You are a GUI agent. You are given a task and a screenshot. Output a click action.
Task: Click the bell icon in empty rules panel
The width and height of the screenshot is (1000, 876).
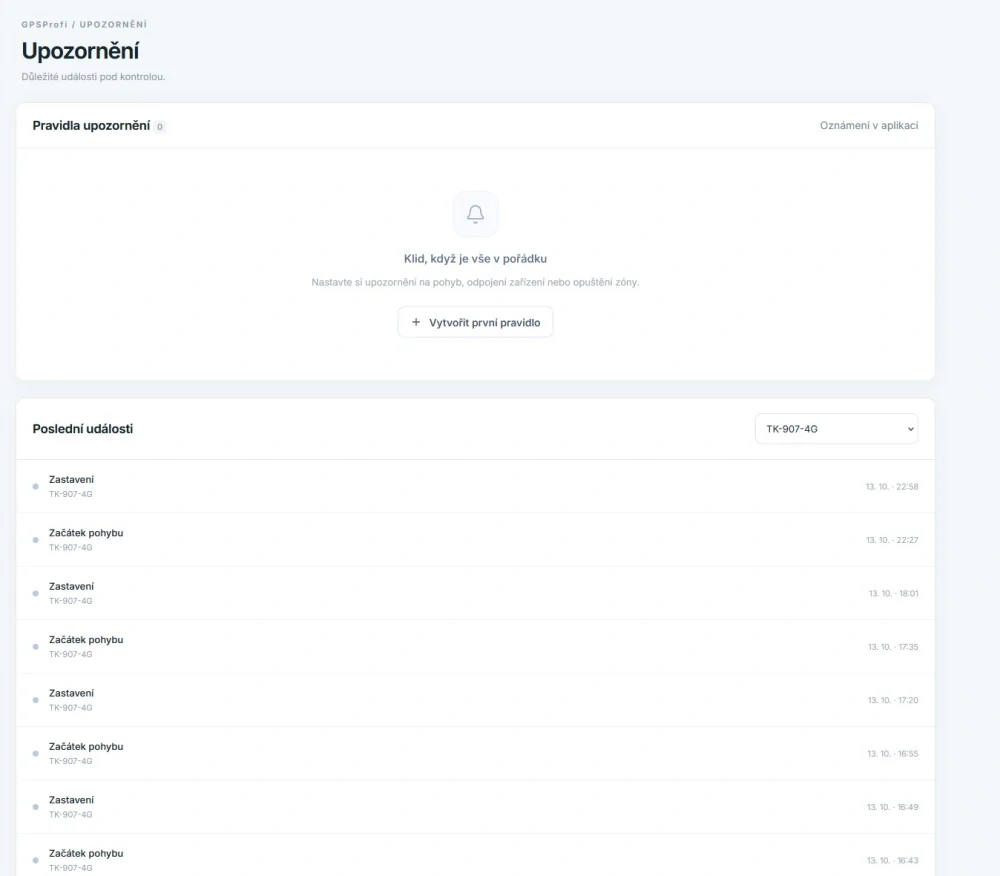(x=475, y=214)
